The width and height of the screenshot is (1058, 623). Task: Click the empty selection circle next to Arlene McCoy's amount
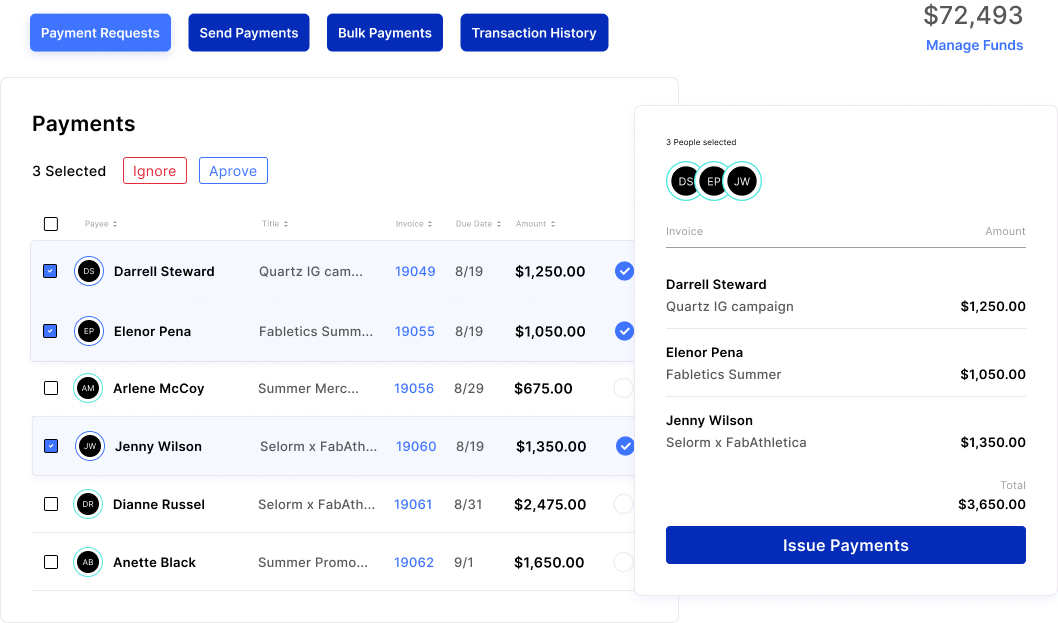click(624, 388)
